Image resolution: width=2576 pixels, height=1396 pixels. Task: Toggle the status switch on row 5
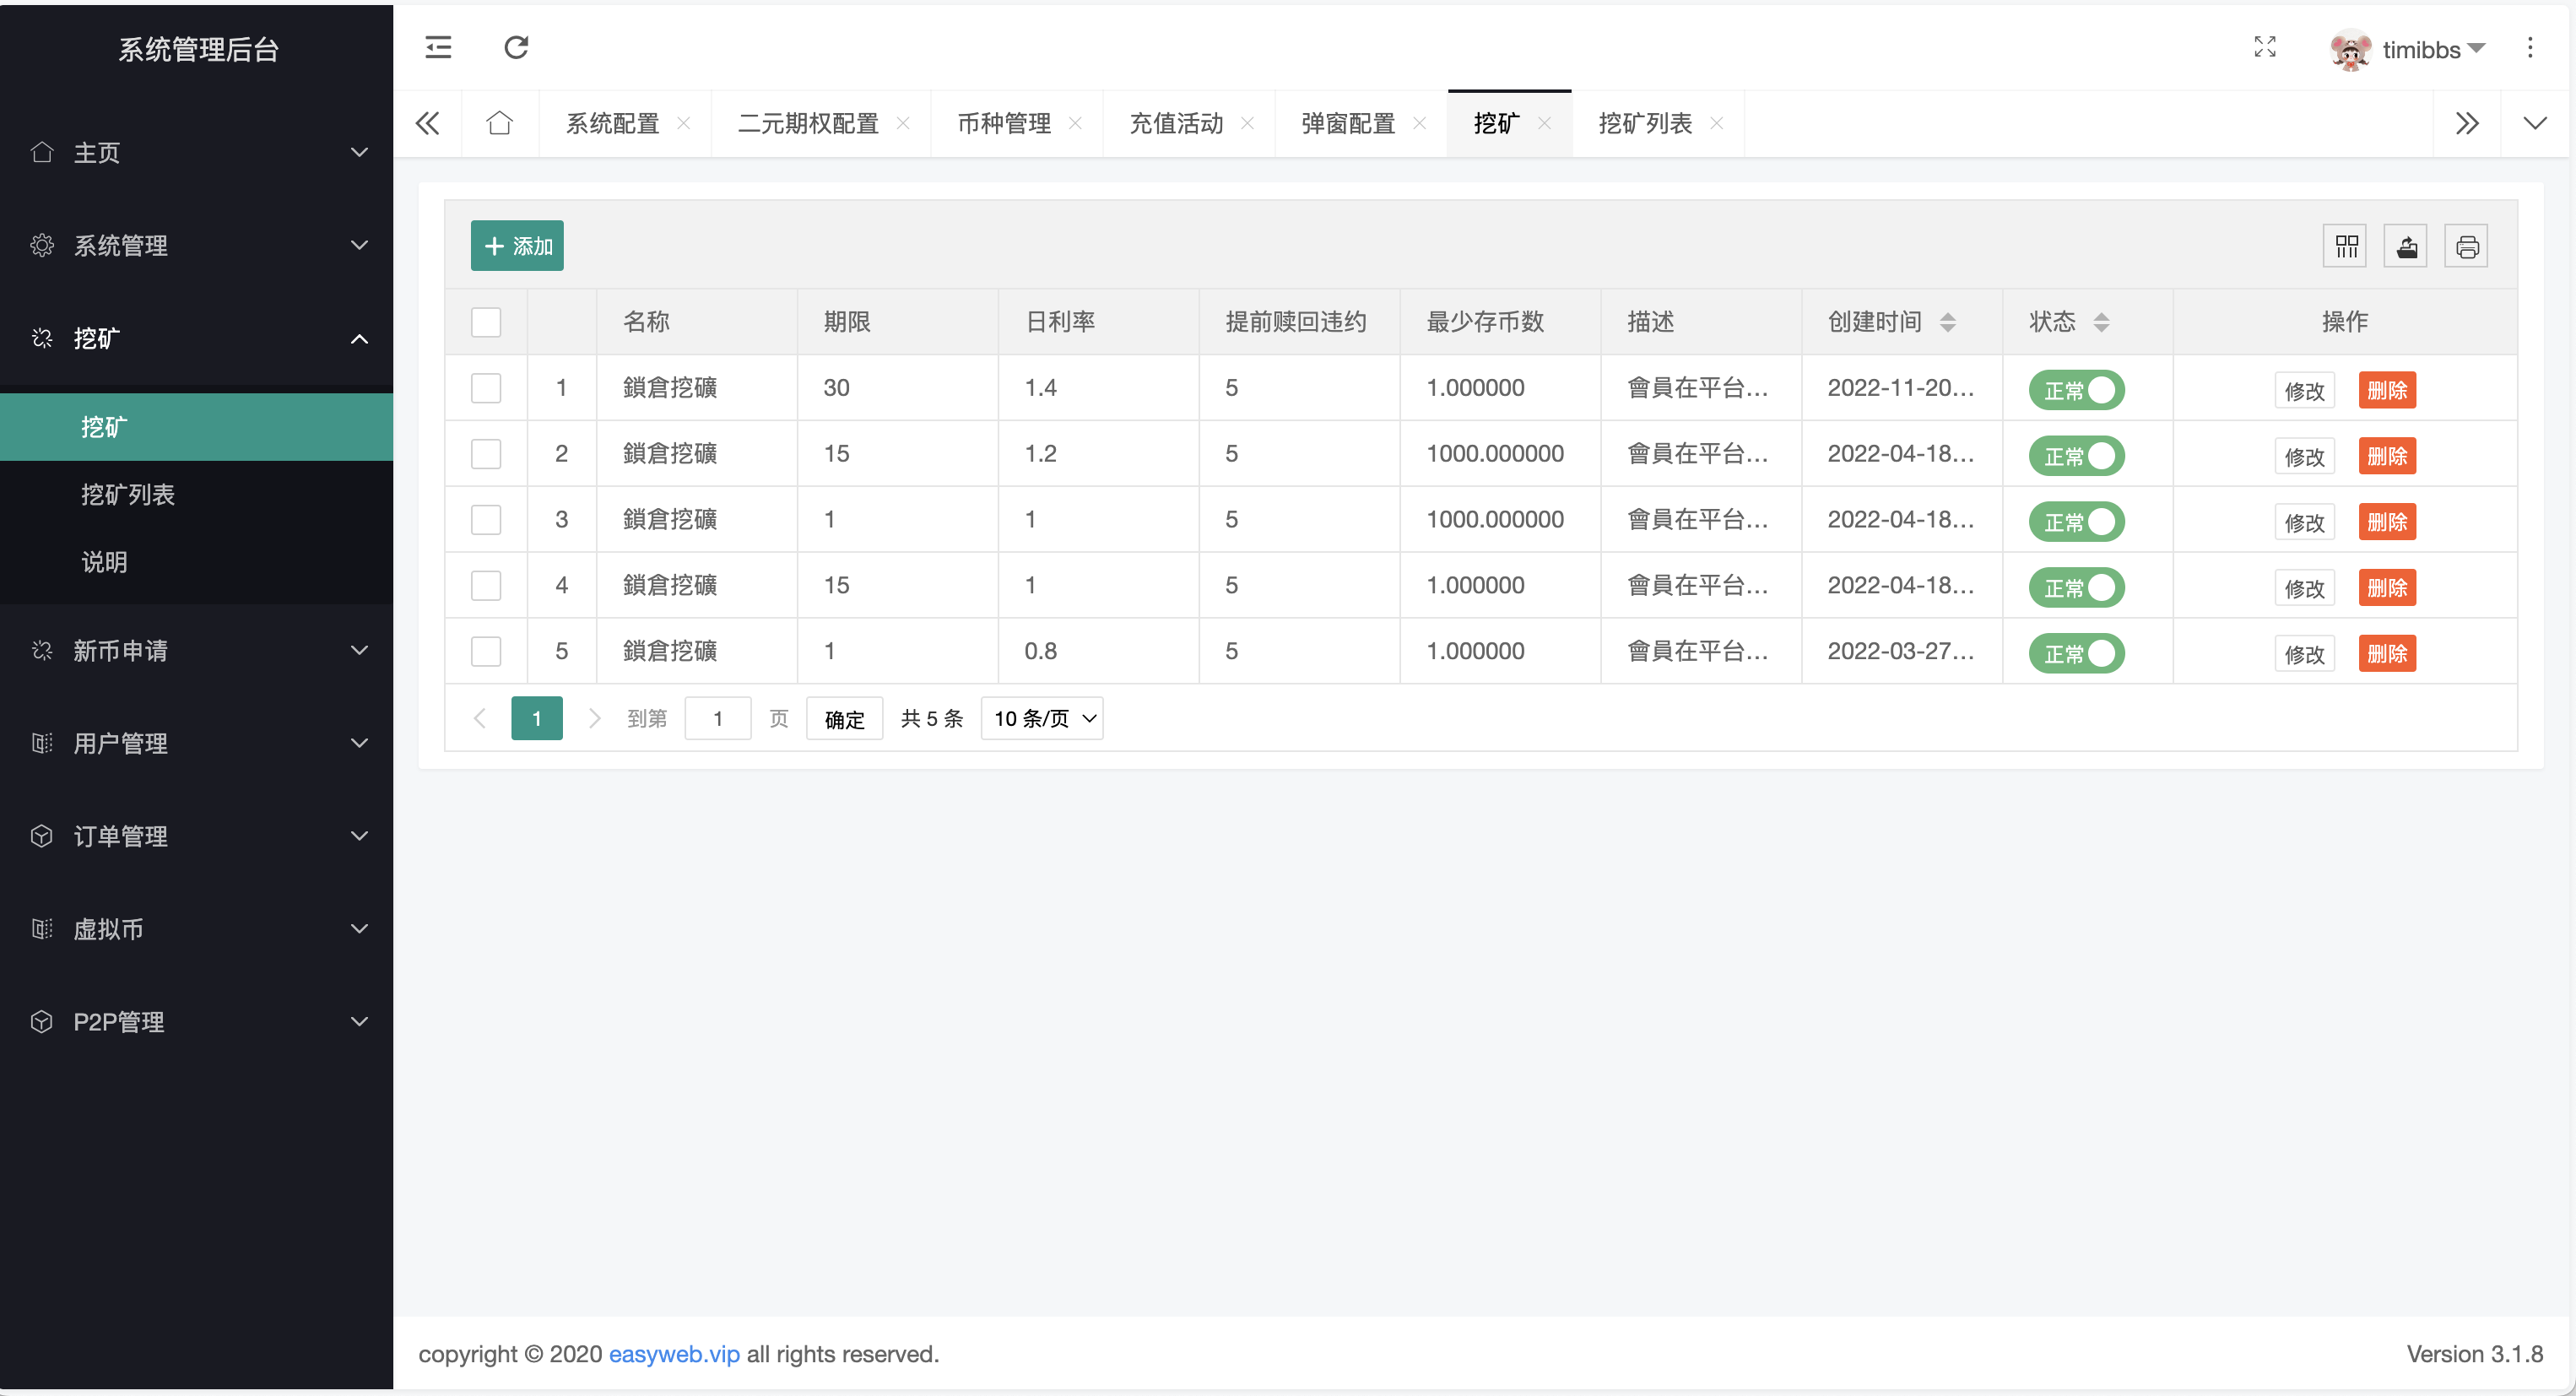click(2076, 653)
